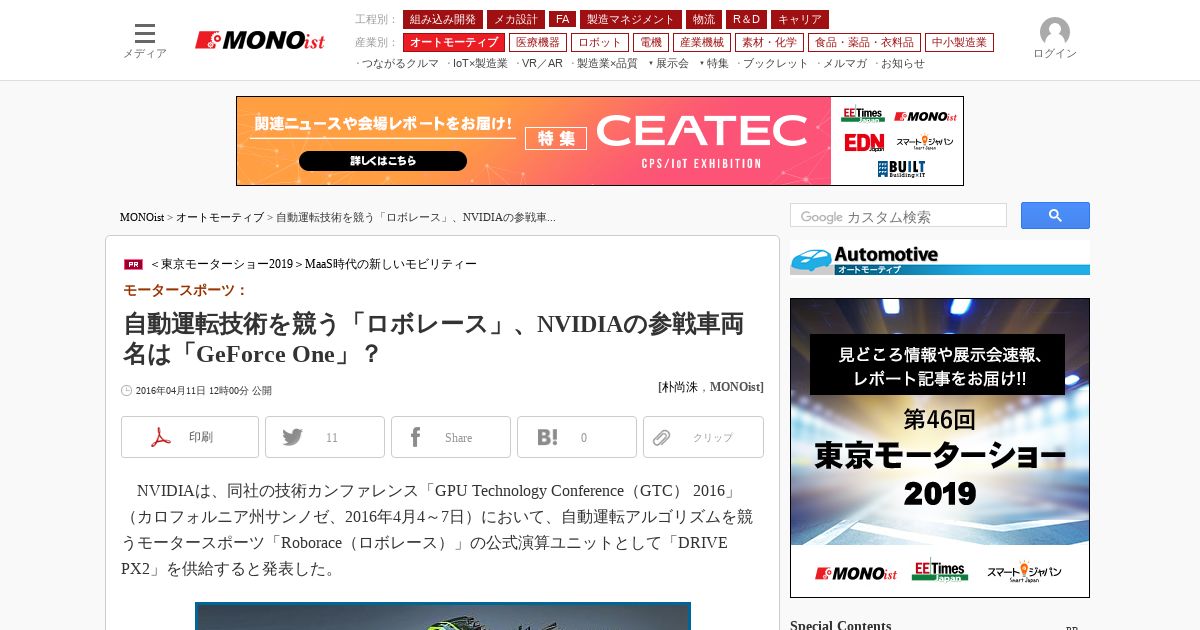The height and width of the screenshot is (630, 1200).
Task: Open メルマガ link
Action: (x=843, y=63)
